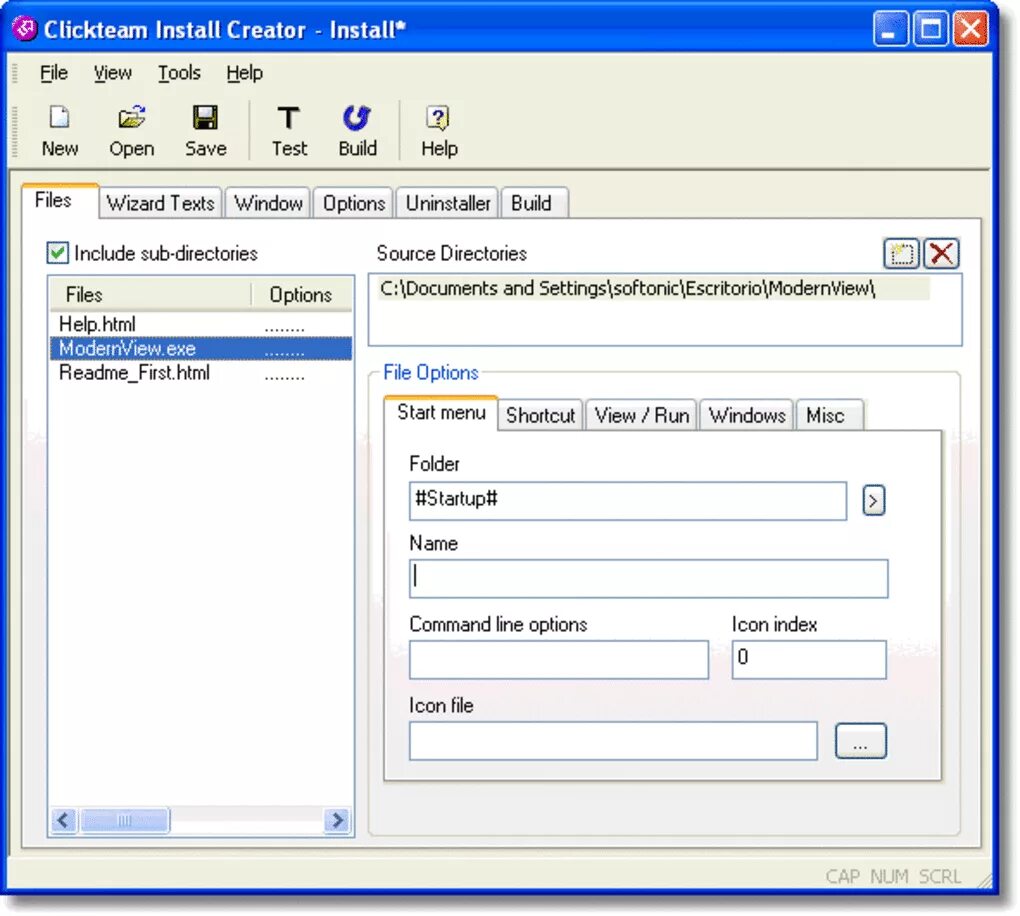Screen dimensions: 1020x916
Task: Click the Name input field
Action: pyautogui.click(x=649, y=578)
